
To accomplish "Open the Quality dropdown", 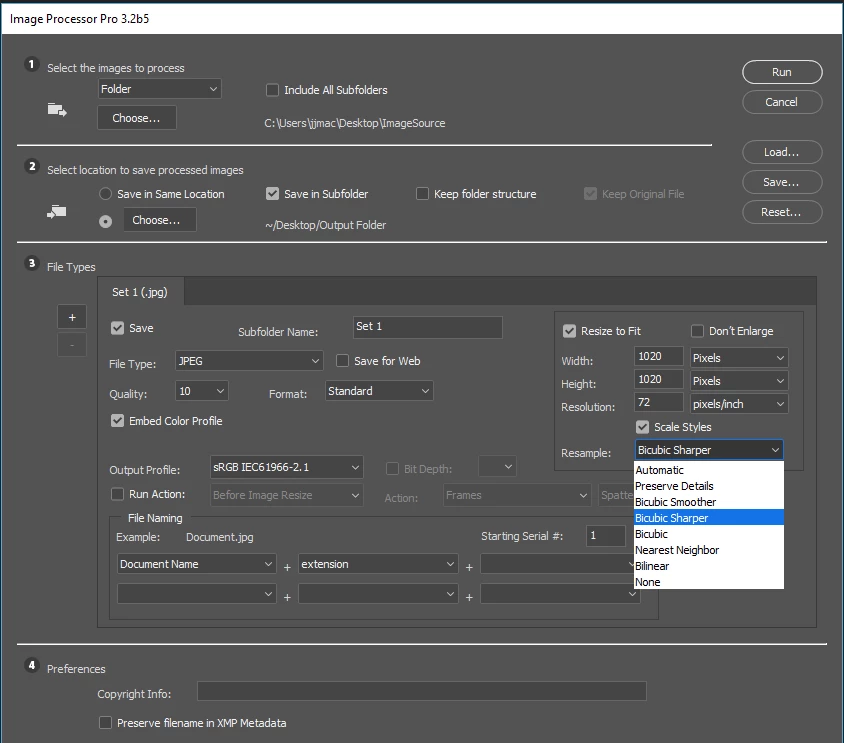I will tap(201, 391).
